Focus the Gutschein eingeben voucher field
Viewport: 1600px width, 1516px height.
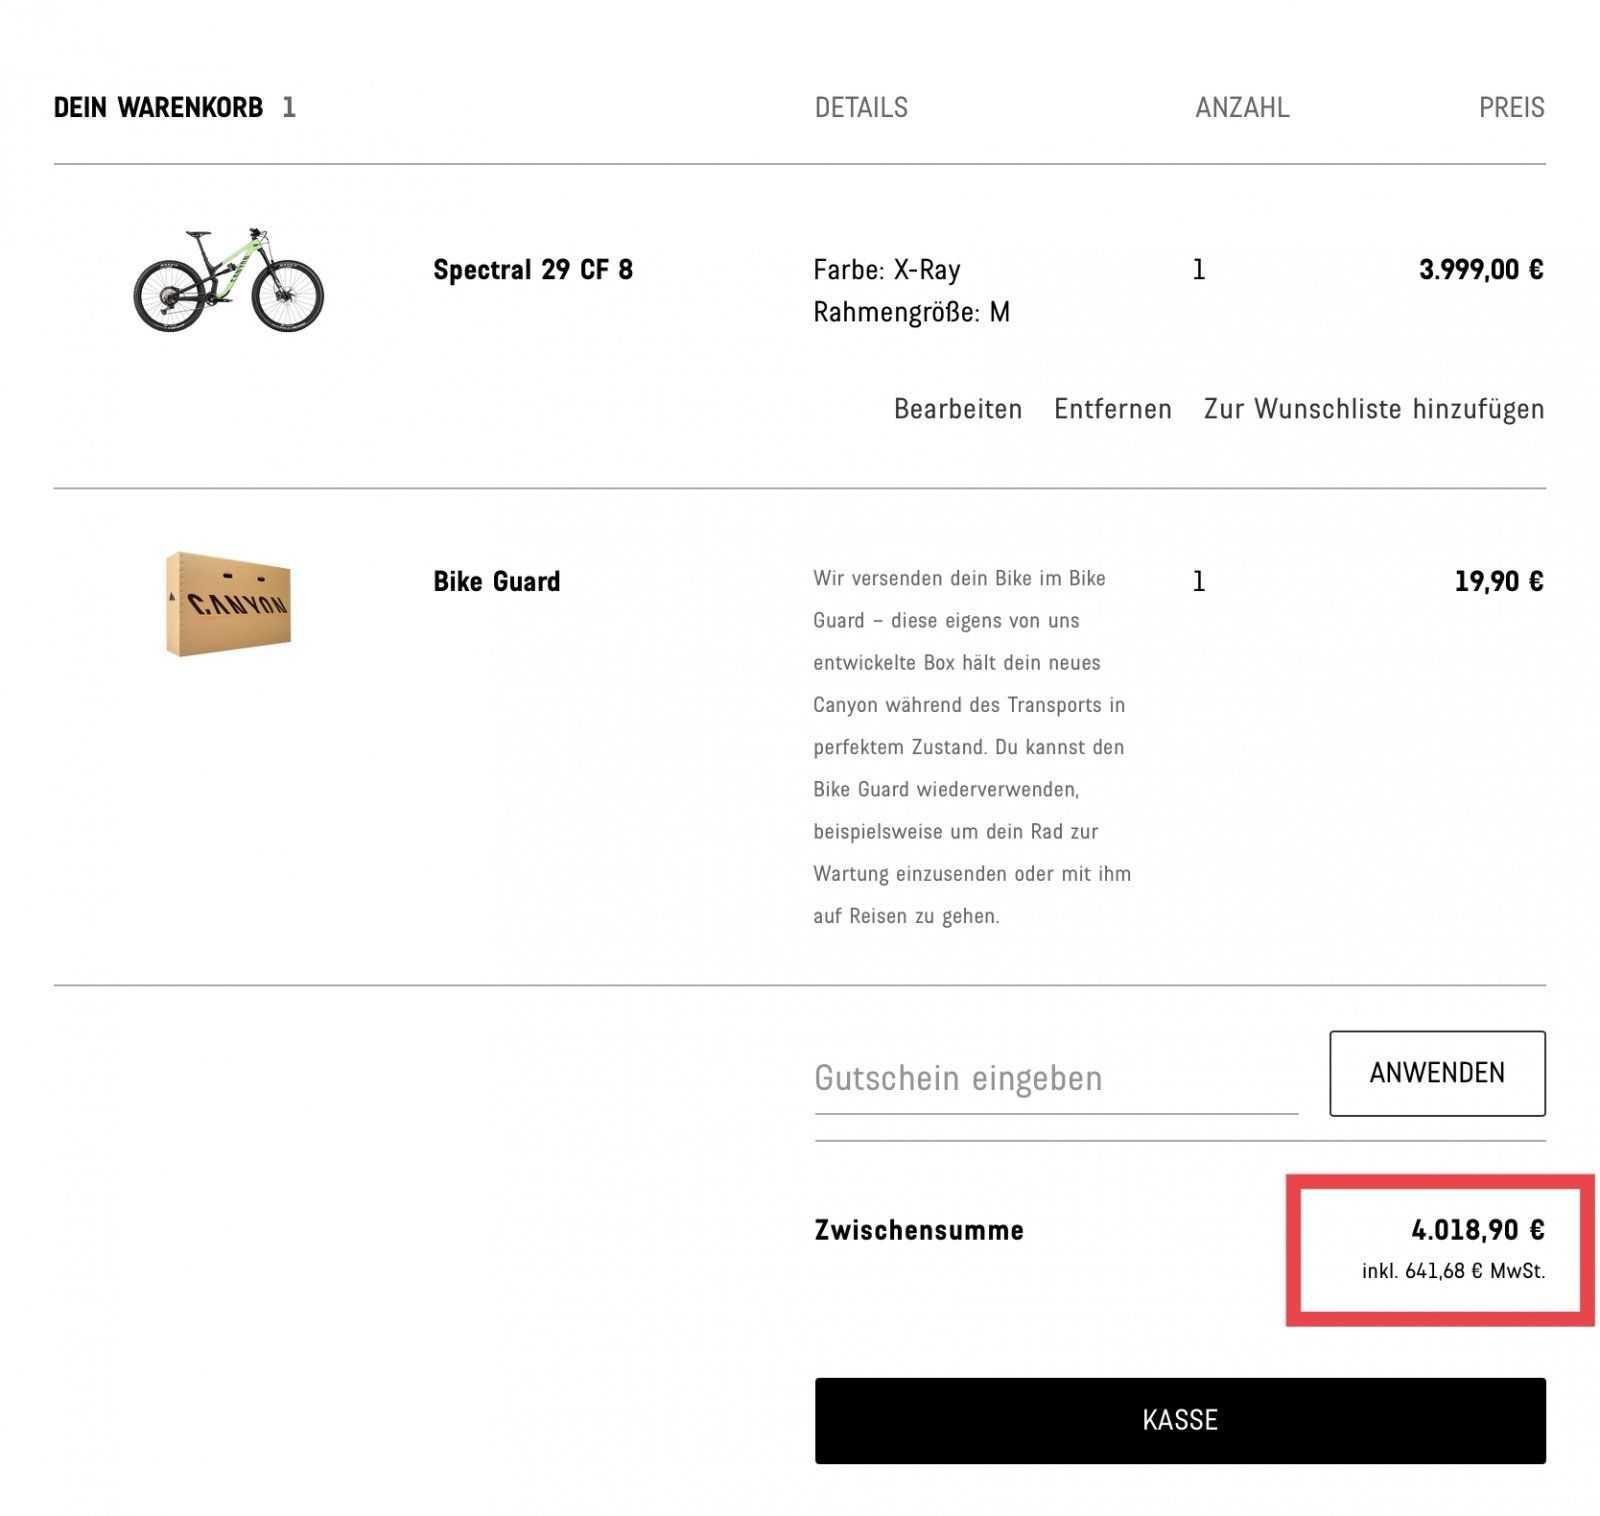tap(1055, 1078)
